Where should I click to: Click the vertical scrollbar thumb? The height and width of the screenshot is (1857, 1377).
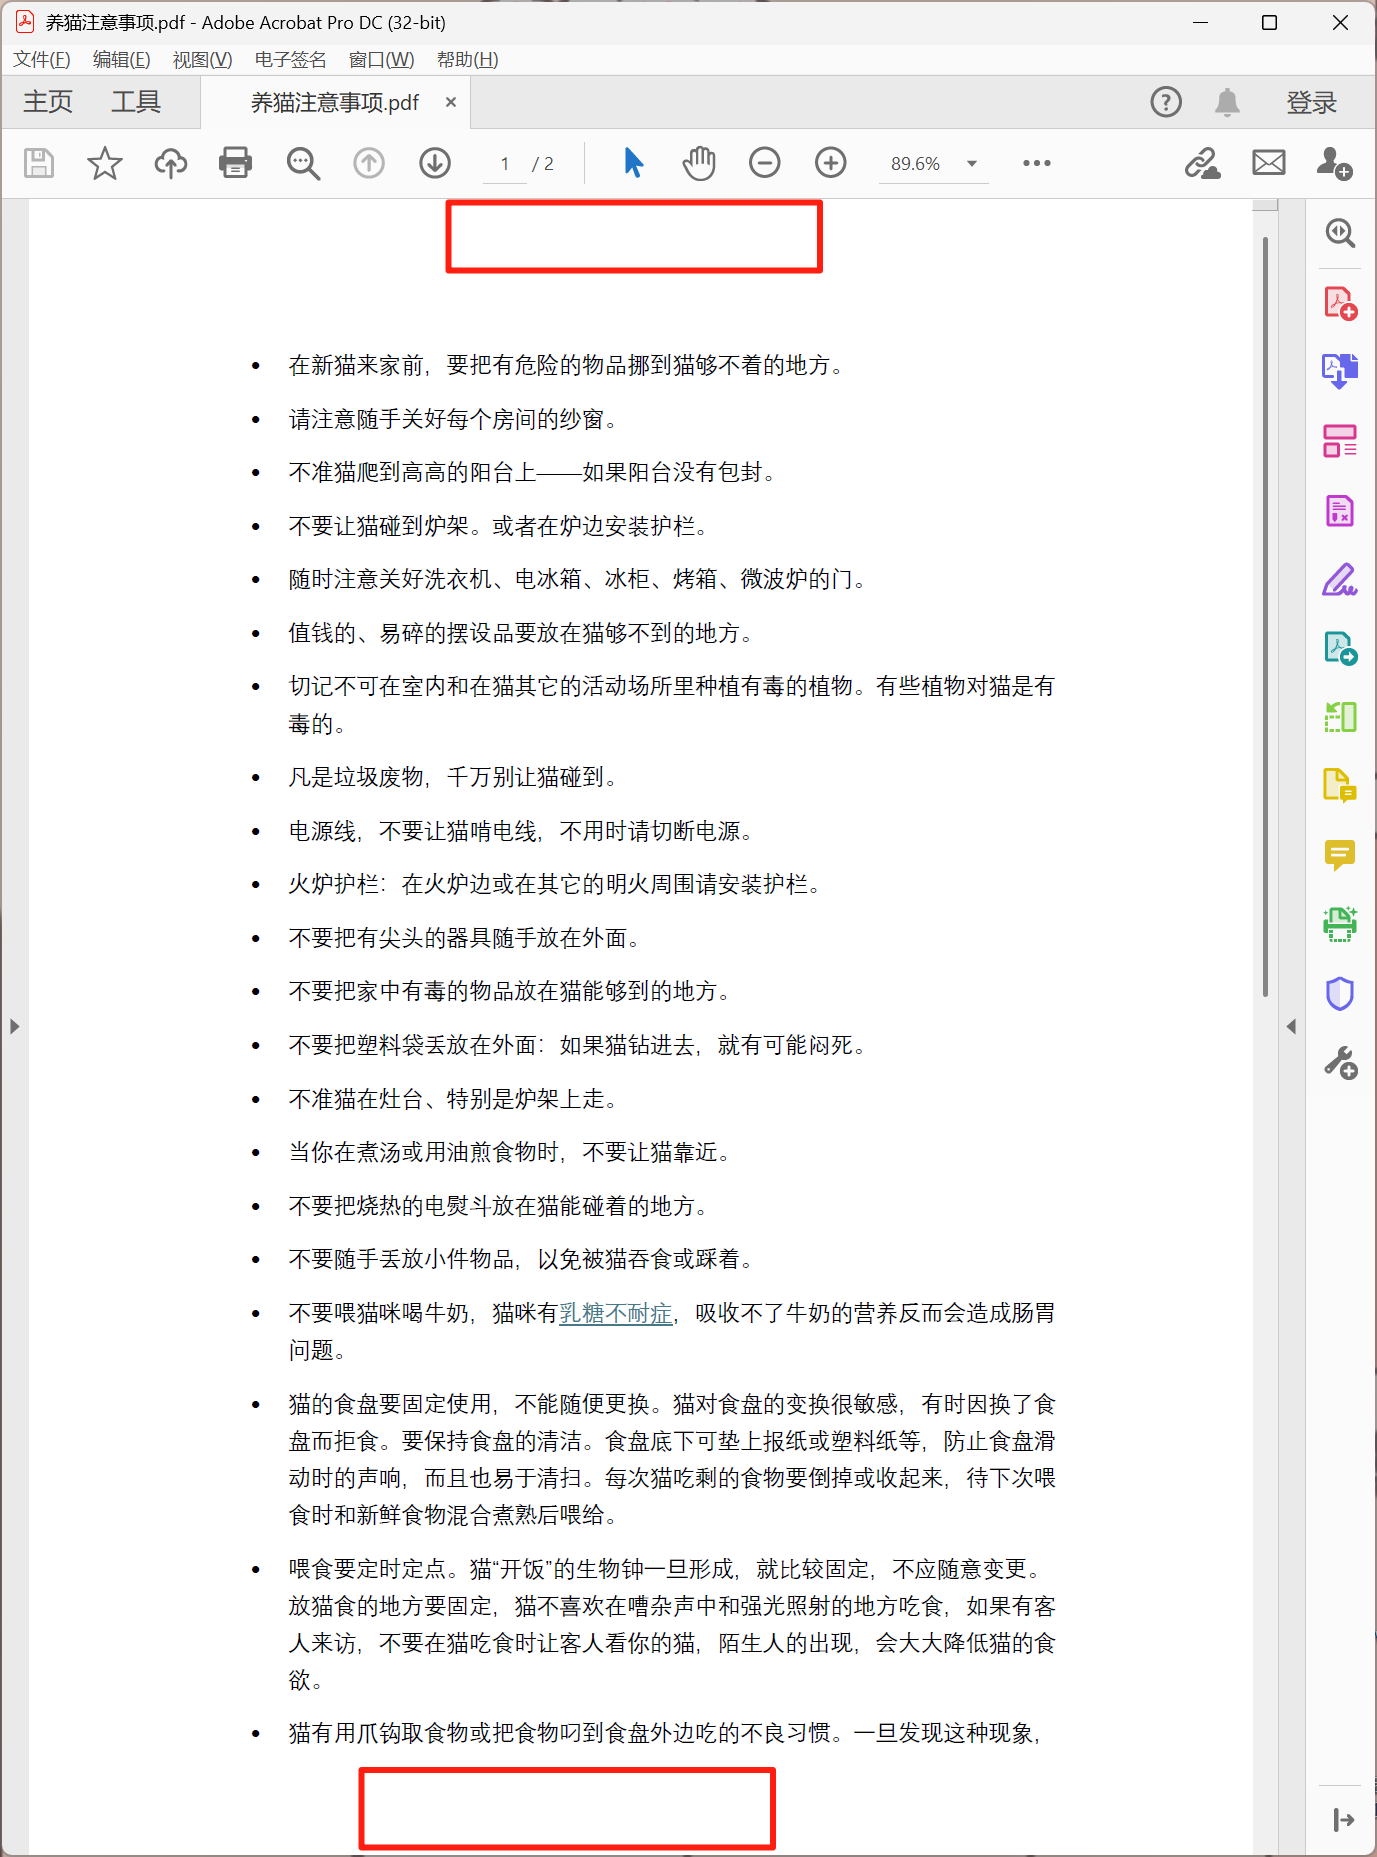point(1265,616)
